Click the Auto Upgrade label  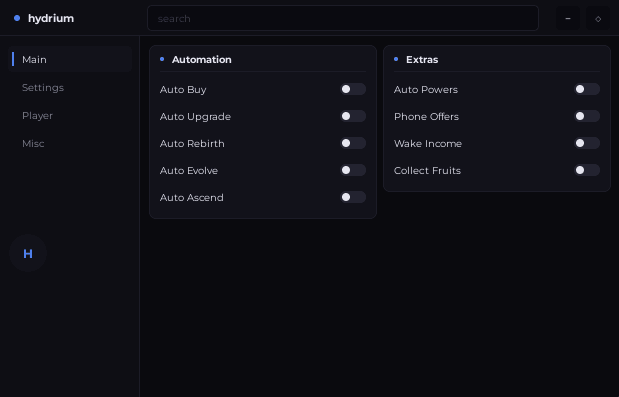point(195,117)
